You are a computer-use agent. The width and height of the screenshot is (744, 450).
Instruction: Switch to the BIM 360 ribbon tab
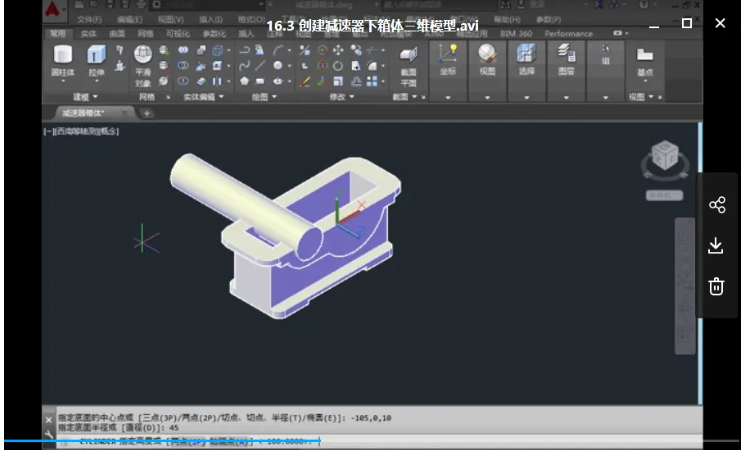coord(516,34)
